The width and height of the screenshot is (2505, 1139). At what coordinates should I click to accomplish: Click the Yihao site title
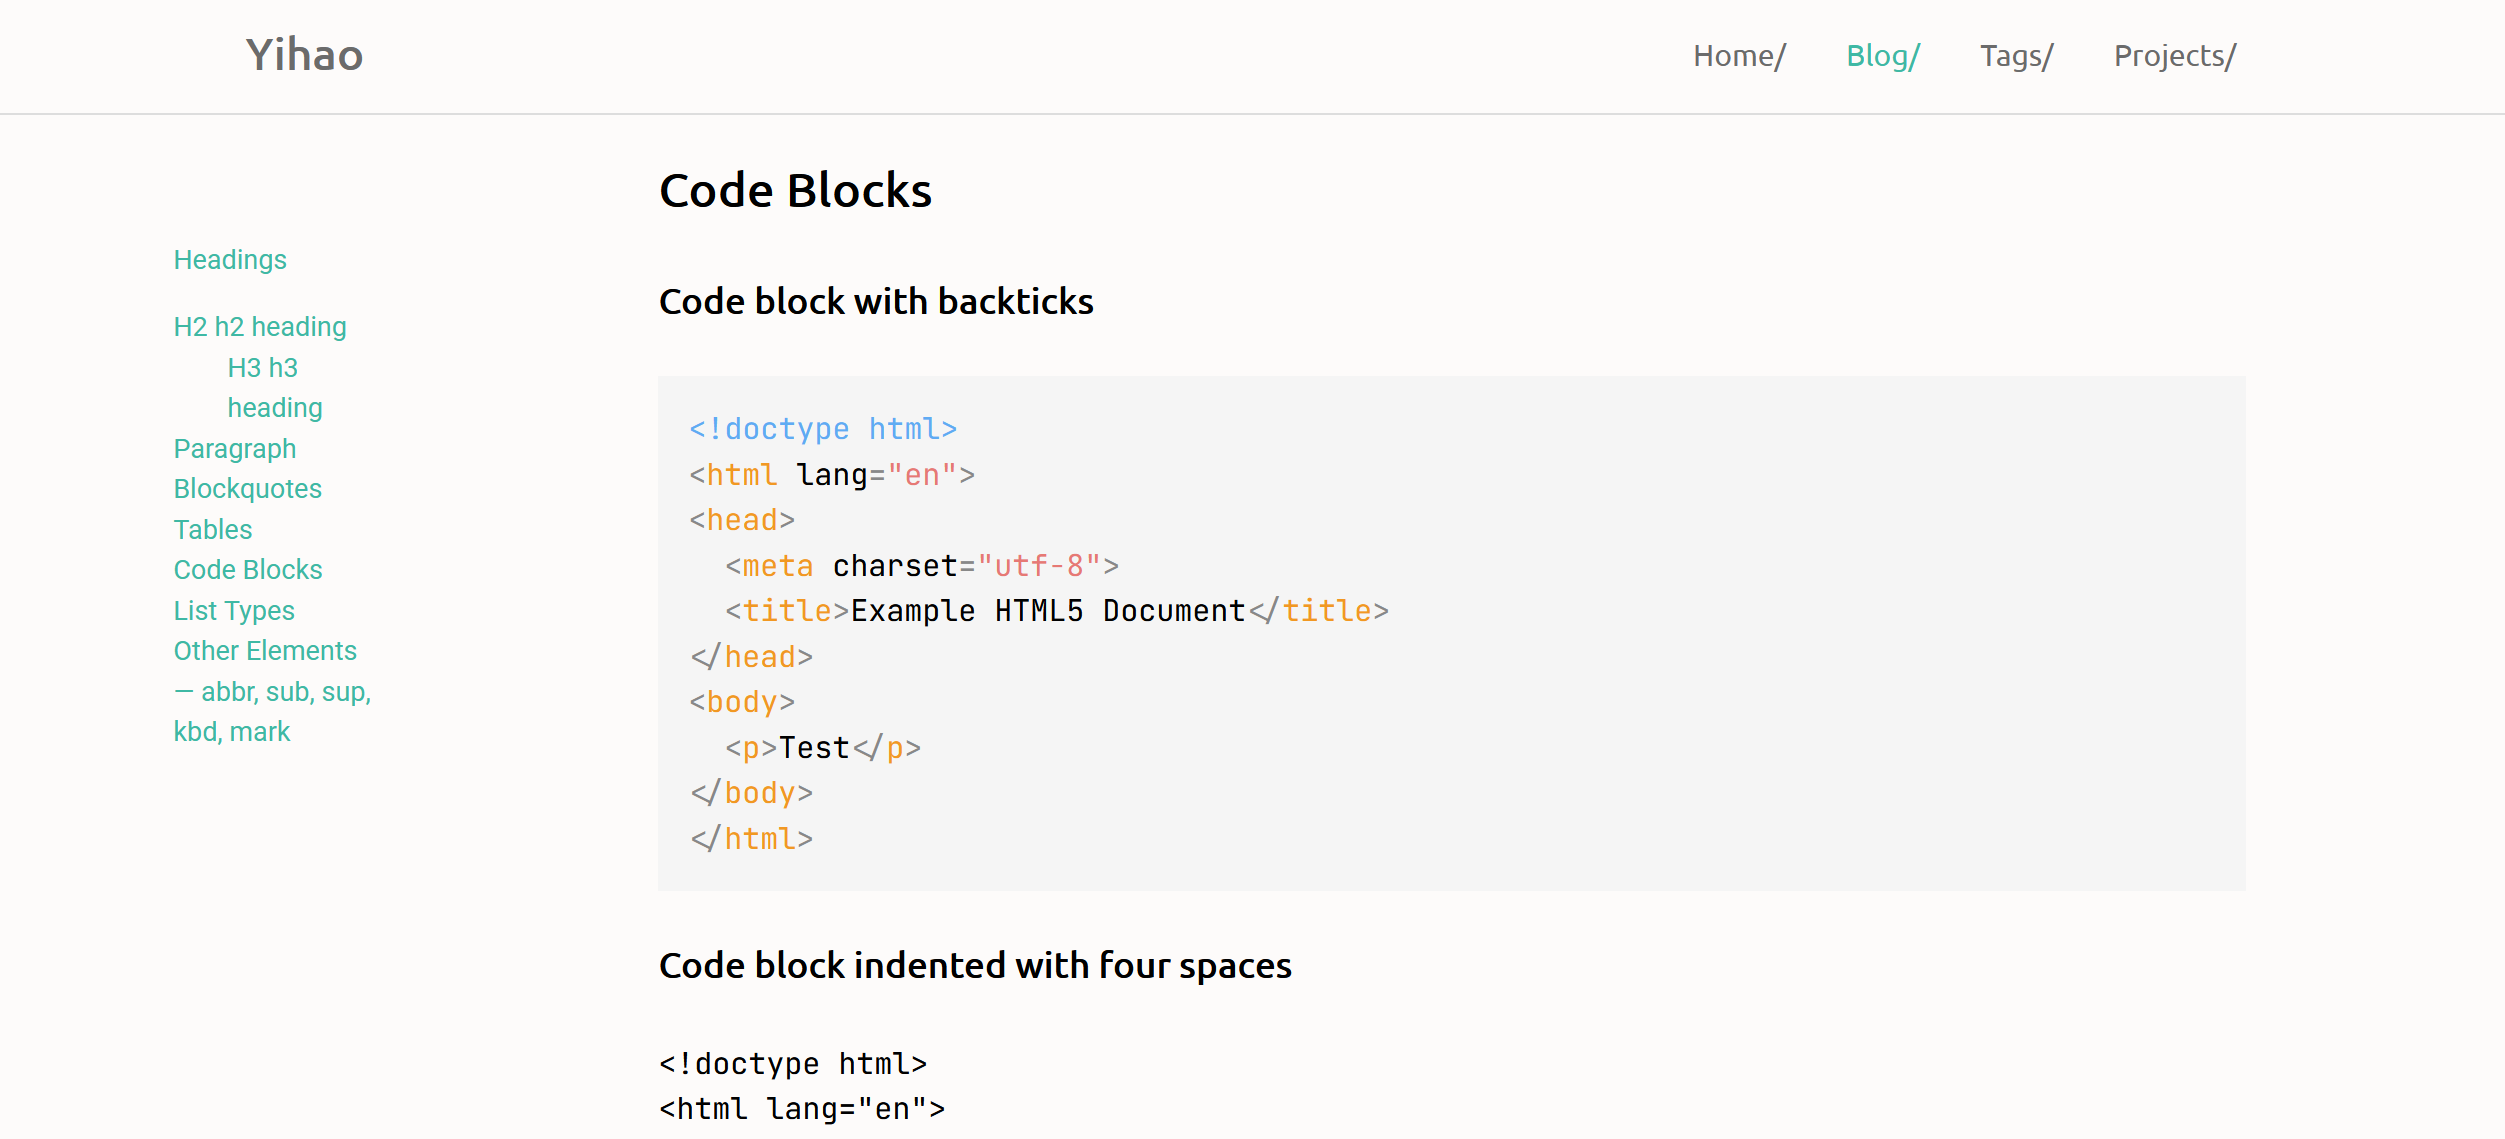(x=304, y=55)
